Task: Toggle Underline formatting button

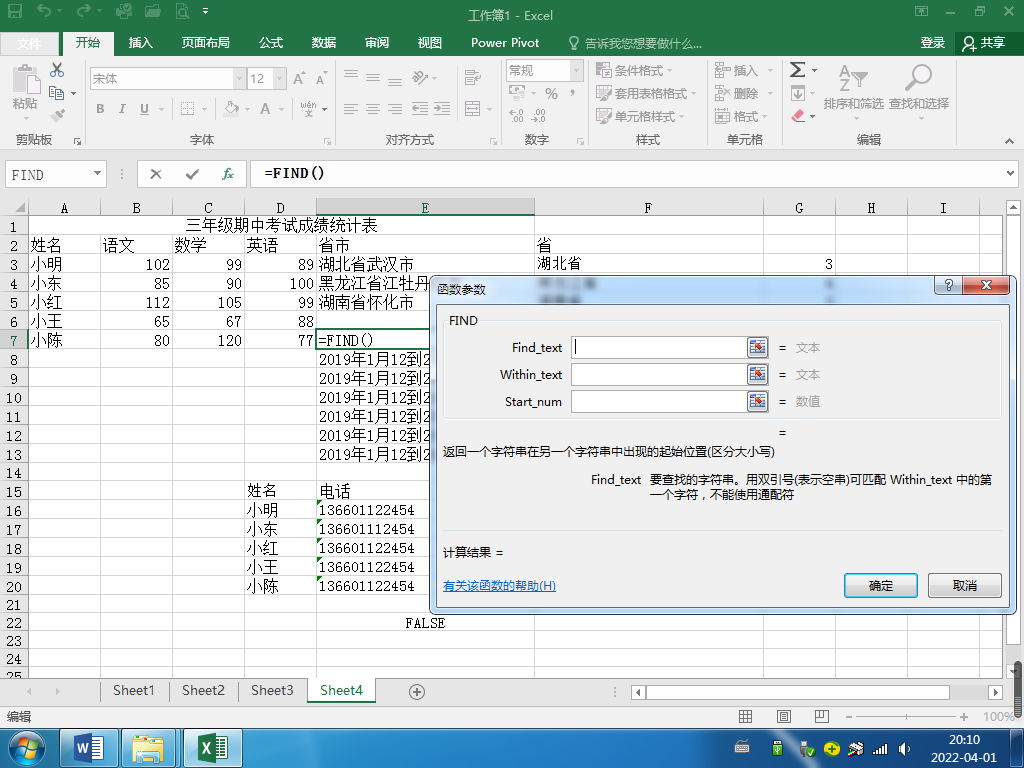Action: [144, 109]
